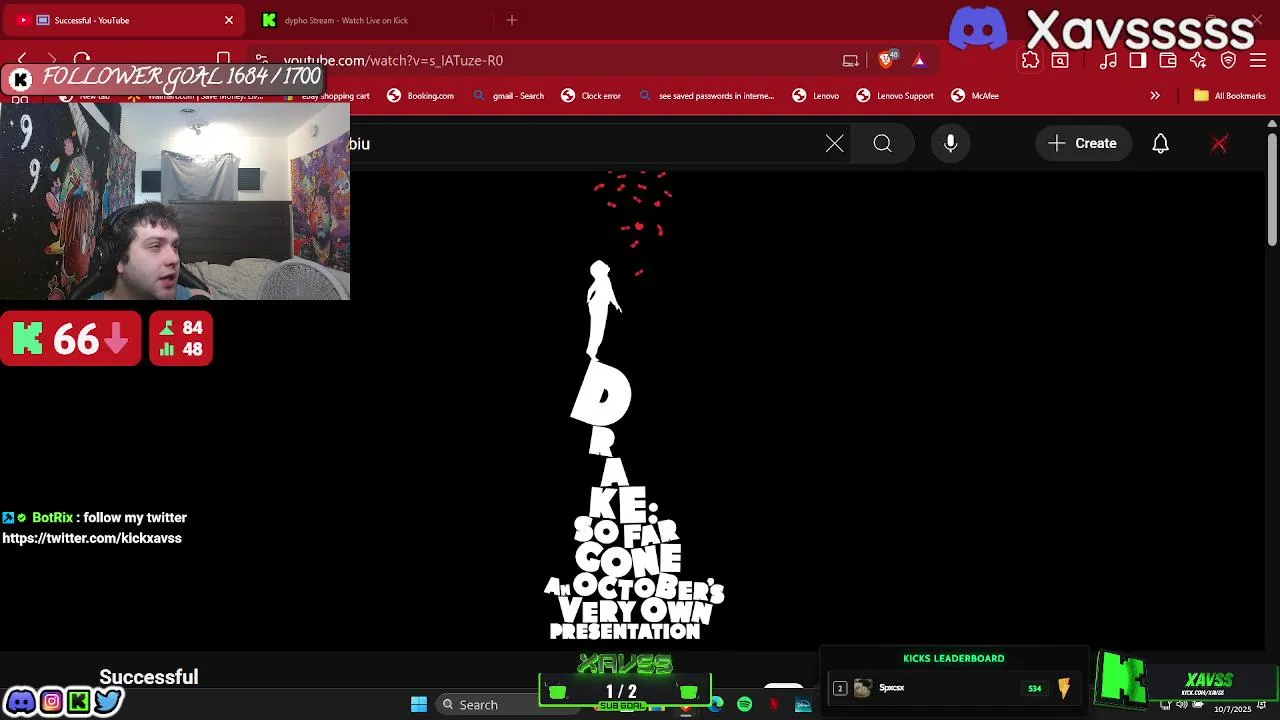This screenshot has height=720, width=1280.
Task: Click the Instagram icon in the overlay
Action: (51, 702)
